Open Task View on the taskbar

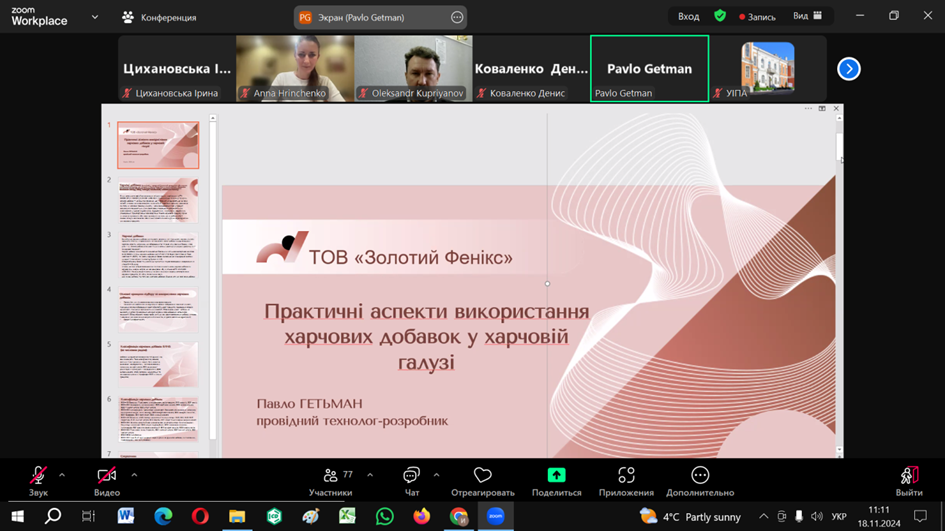pyautogui.click(x=89, y=517)
